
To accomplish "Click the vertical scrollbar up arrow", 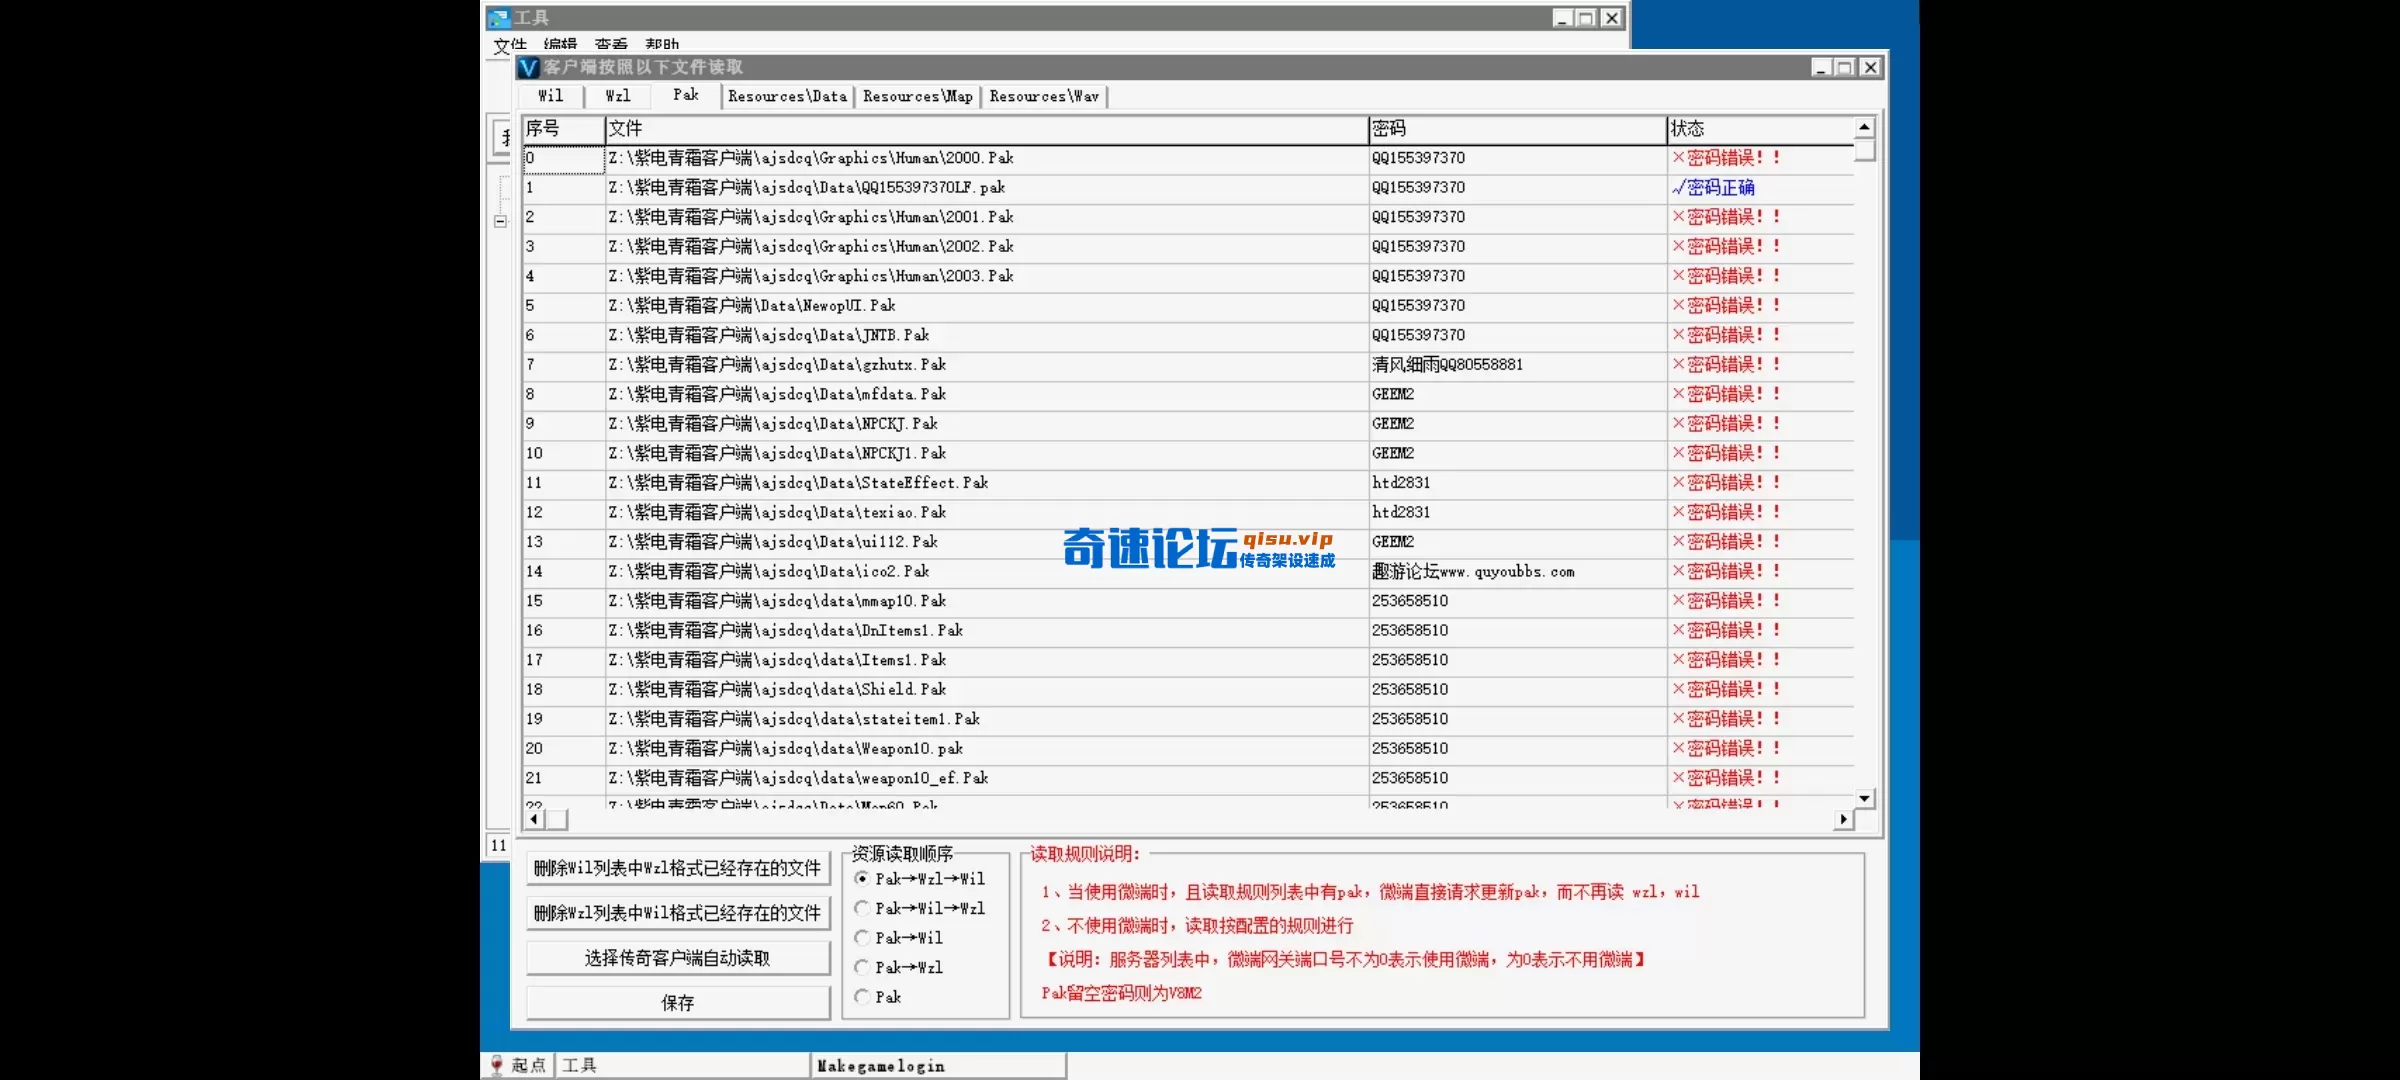I will click(1863, 127).
